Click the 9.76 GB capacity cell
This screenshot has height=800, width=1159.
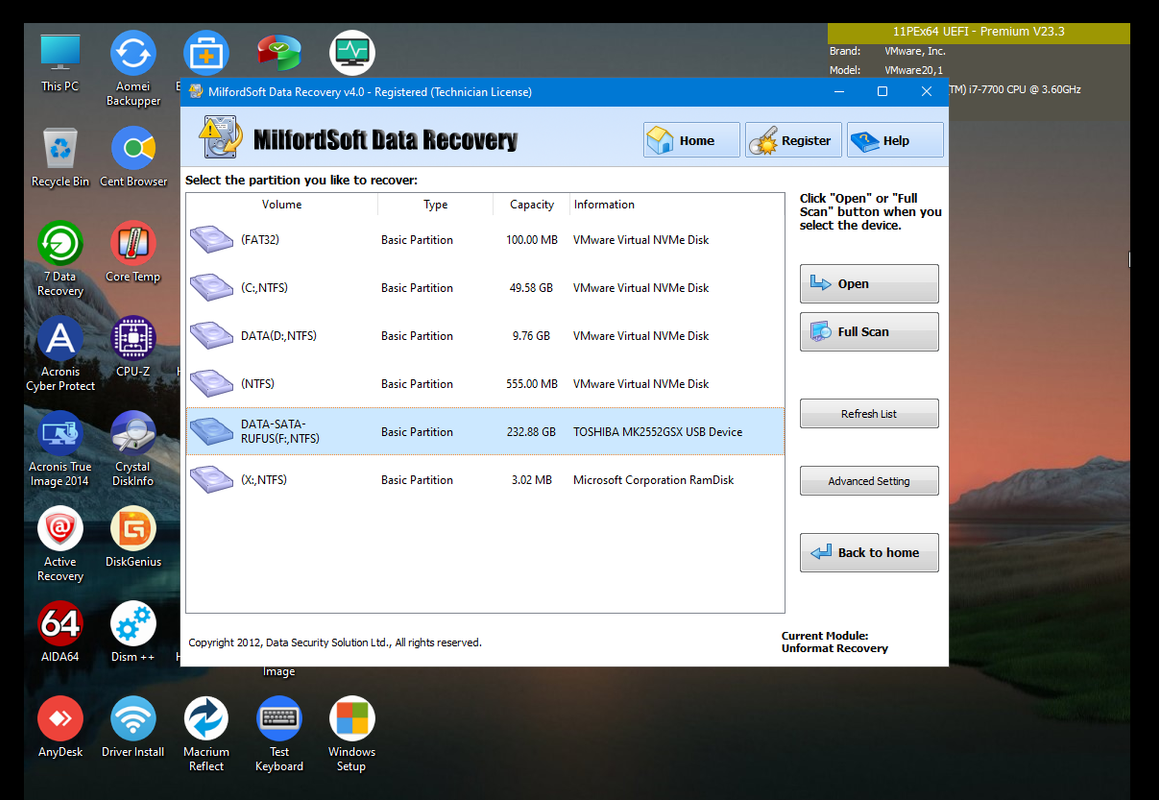531,336
